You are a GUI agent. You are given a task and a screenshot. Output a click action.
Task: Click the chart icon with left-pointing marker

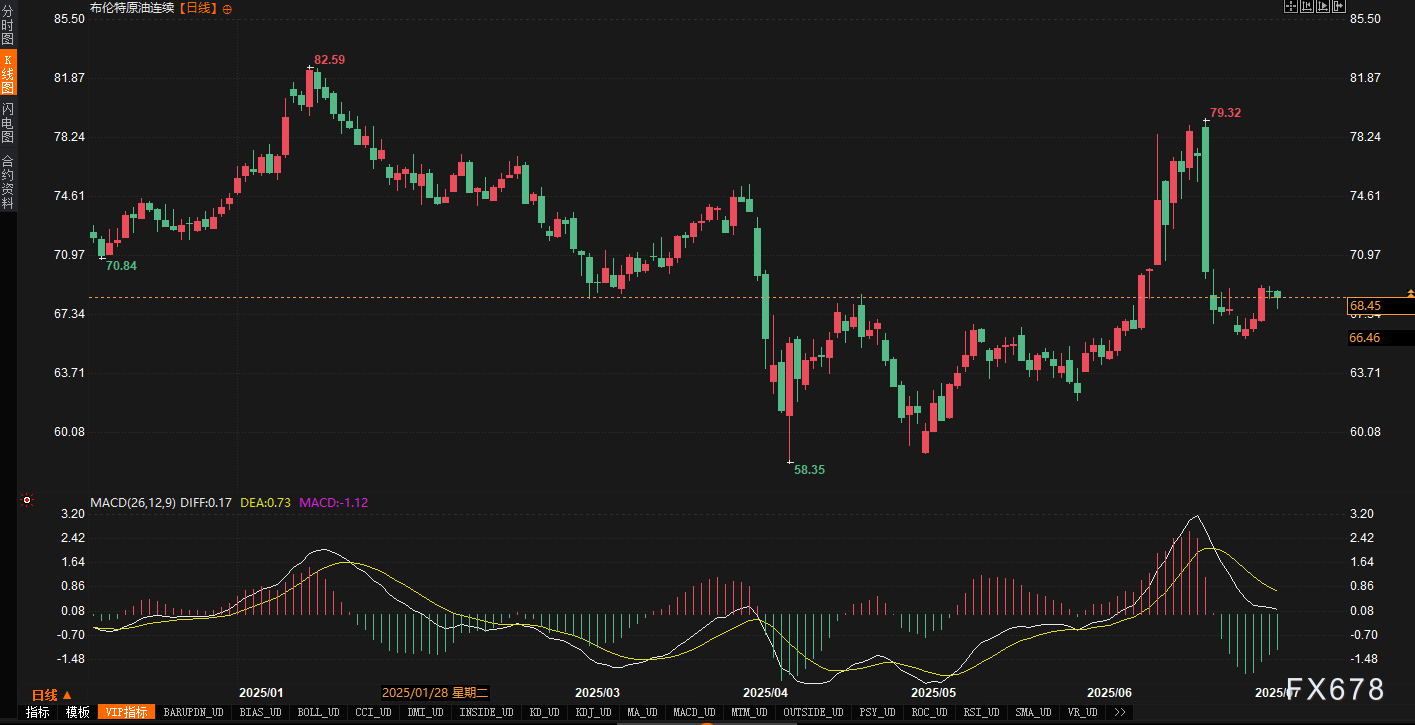point(1307,7)
